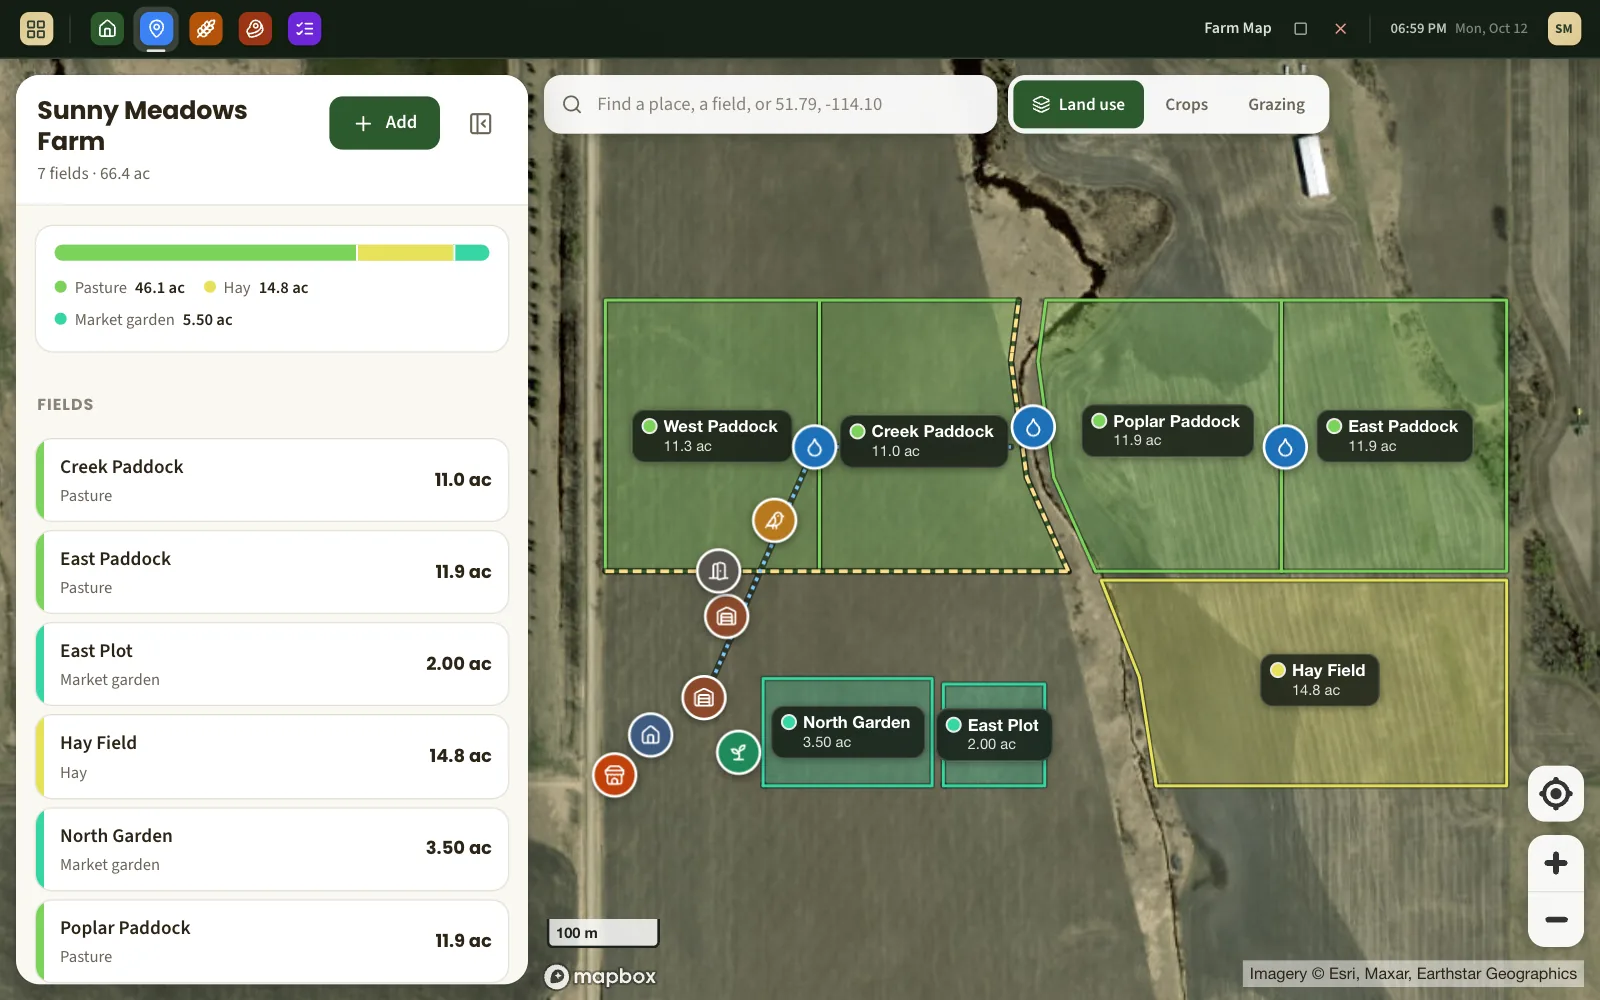
Task: Open East Paddock in fields list
Action: click(272, 572)
